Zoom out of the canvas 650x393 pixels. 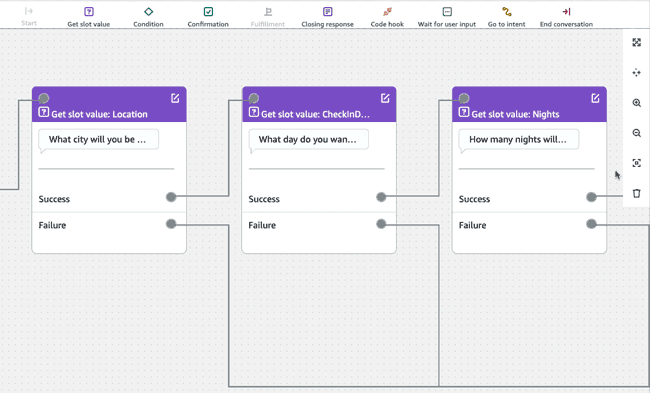click(x=637, y=133)
